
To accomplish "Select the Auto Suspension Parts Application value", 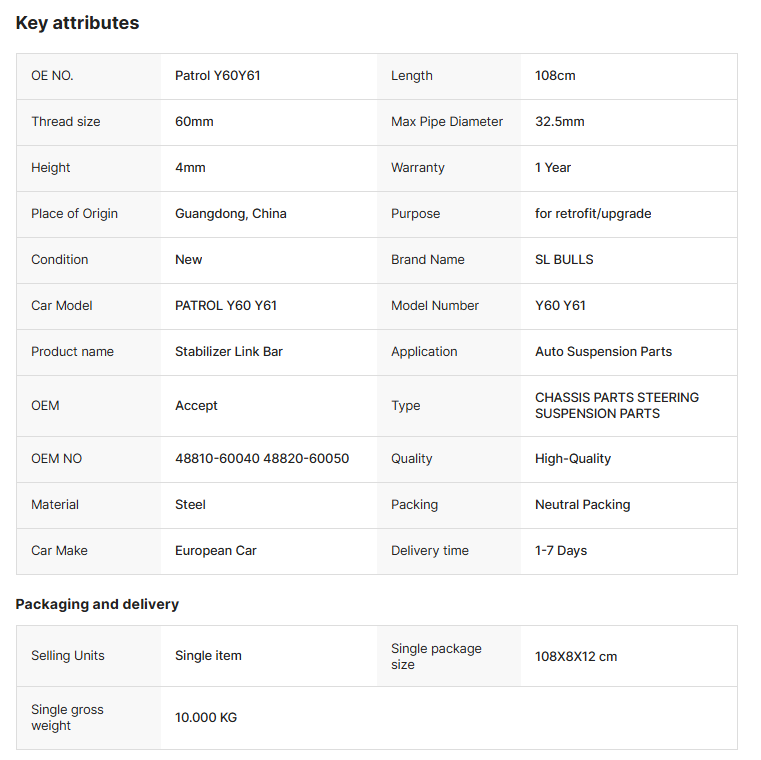I will click(x=603, y=351).
